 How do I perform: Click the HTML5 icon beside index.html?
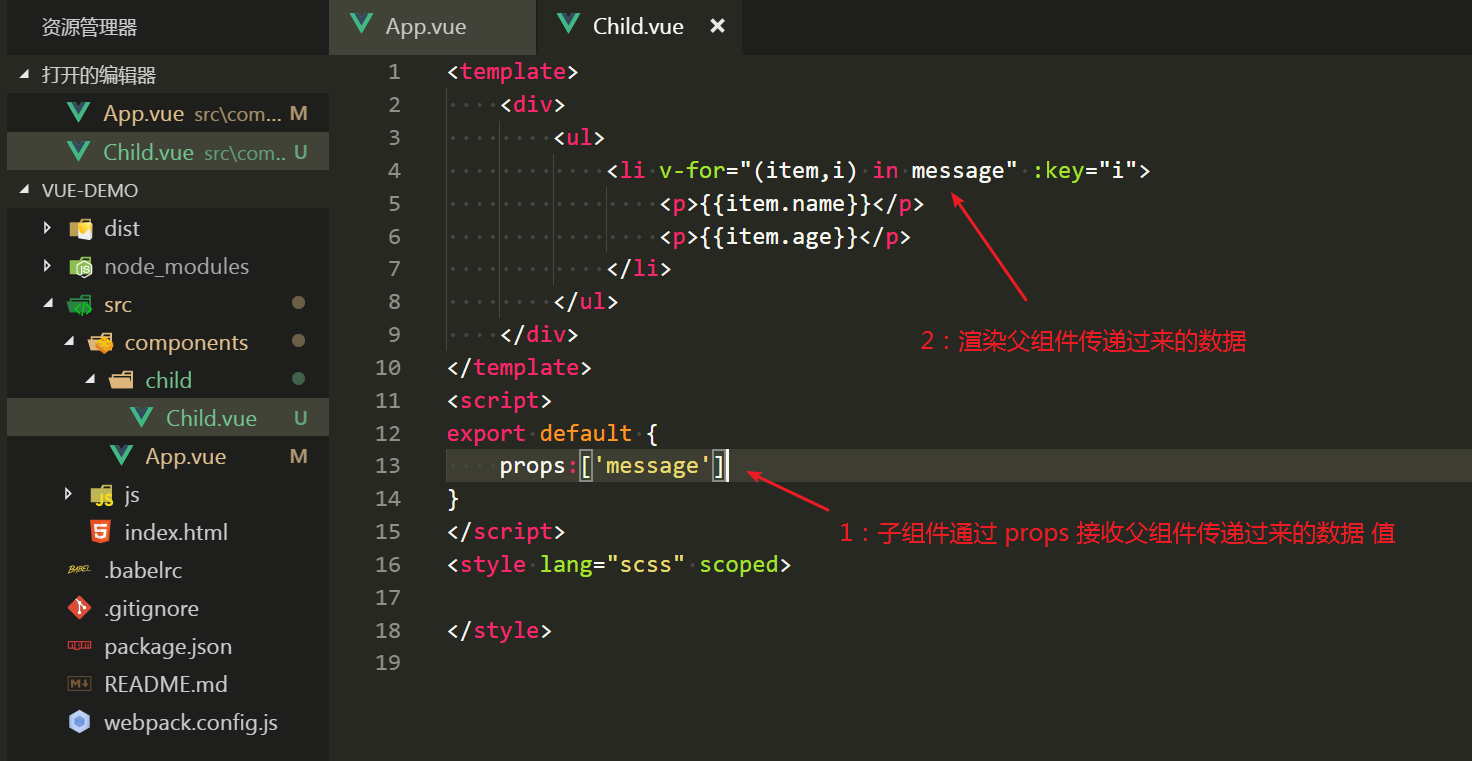click(x=100, y=532)
